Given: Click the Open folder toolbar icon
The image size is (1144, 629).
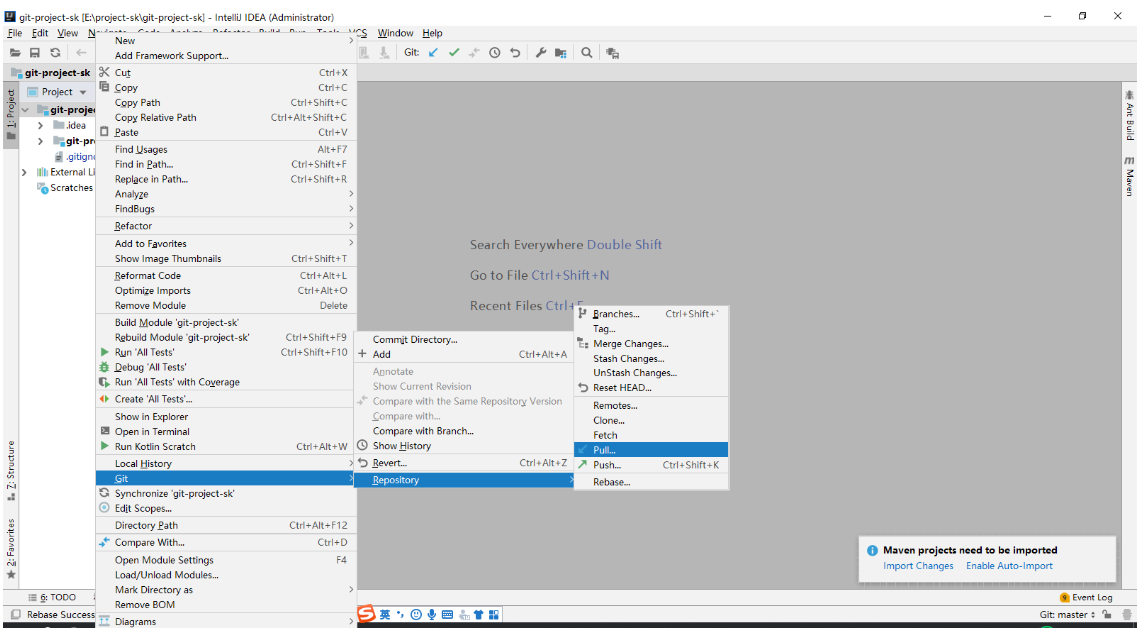Looking at the screenshot, I should click(15, 53).
